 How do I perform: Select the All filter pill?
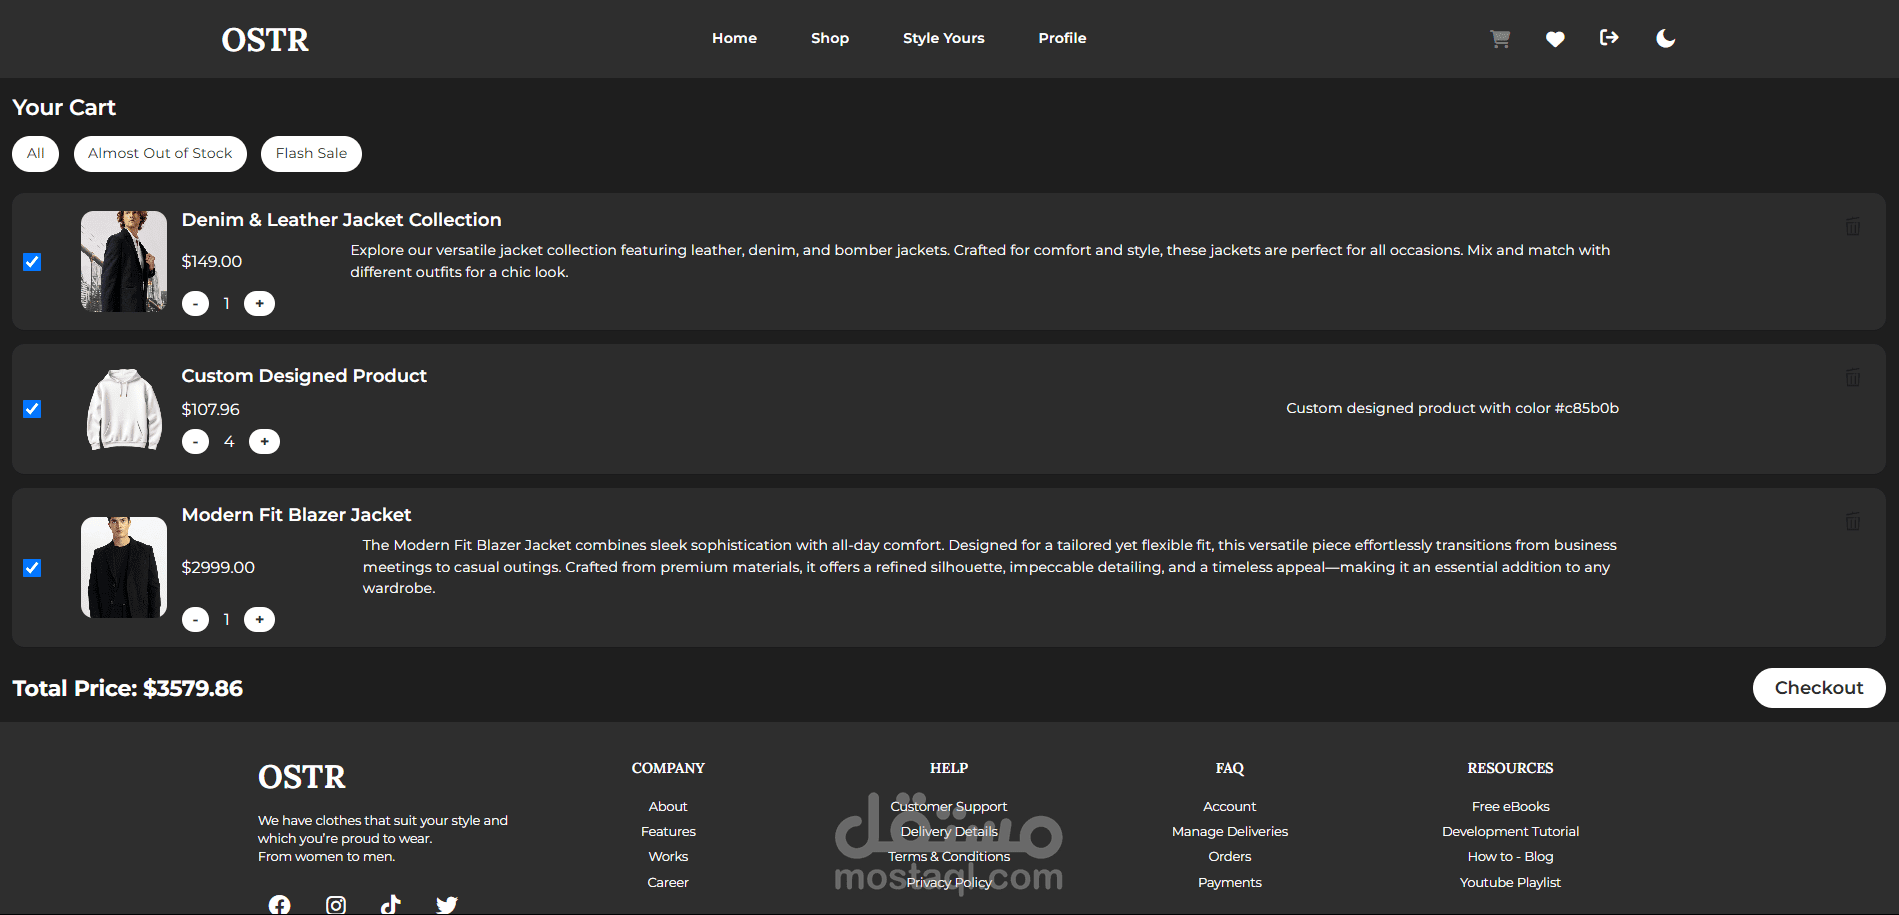[36, 154]
